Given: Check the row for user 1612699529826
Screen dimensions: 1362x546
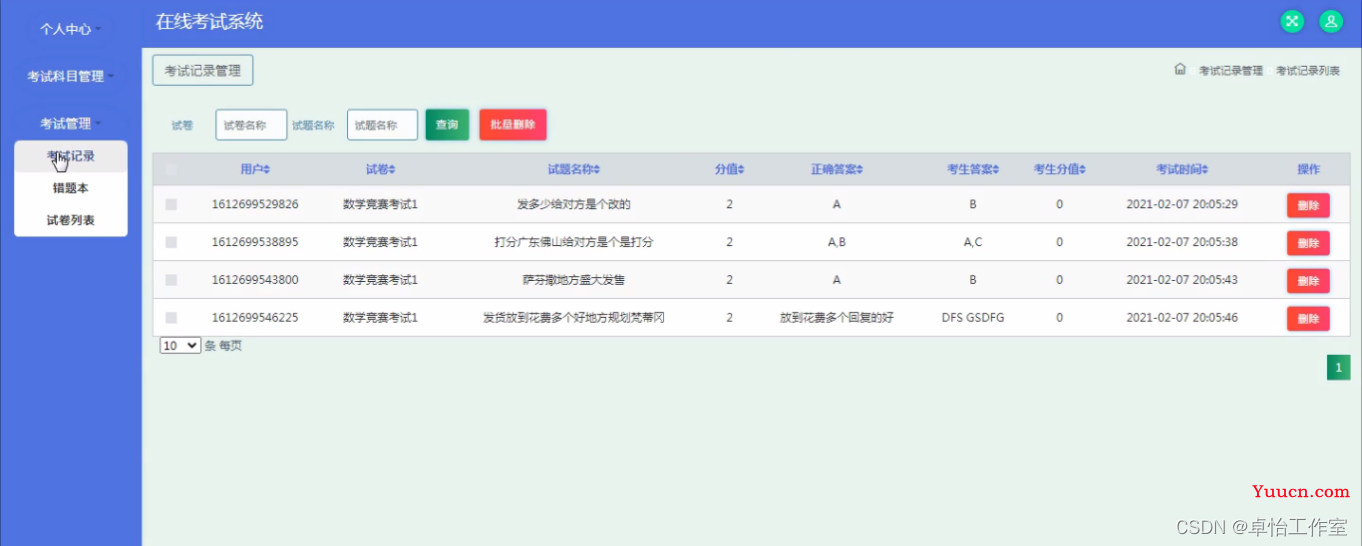Looking at the screenshot, I should pyautogui.click(x=171, y=204).
